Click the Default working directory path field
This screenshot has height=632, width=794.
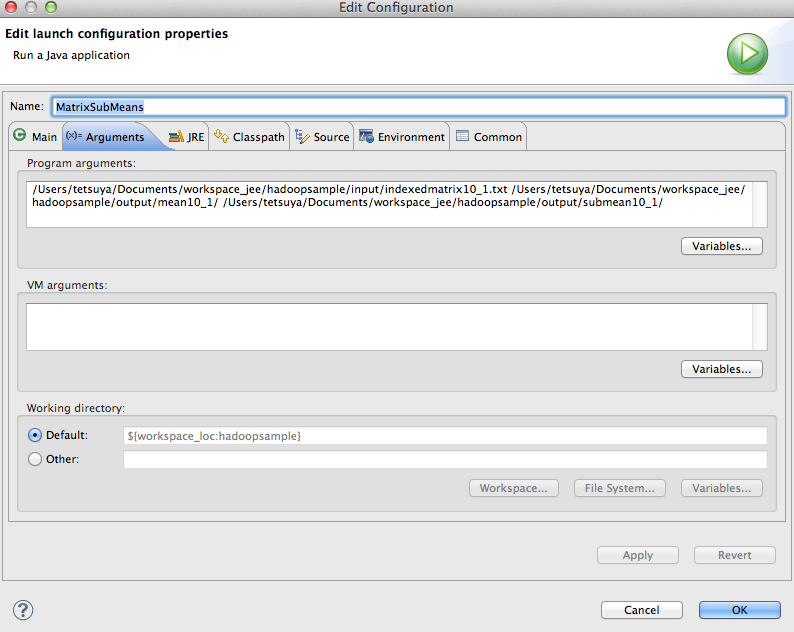click(445, 436)
